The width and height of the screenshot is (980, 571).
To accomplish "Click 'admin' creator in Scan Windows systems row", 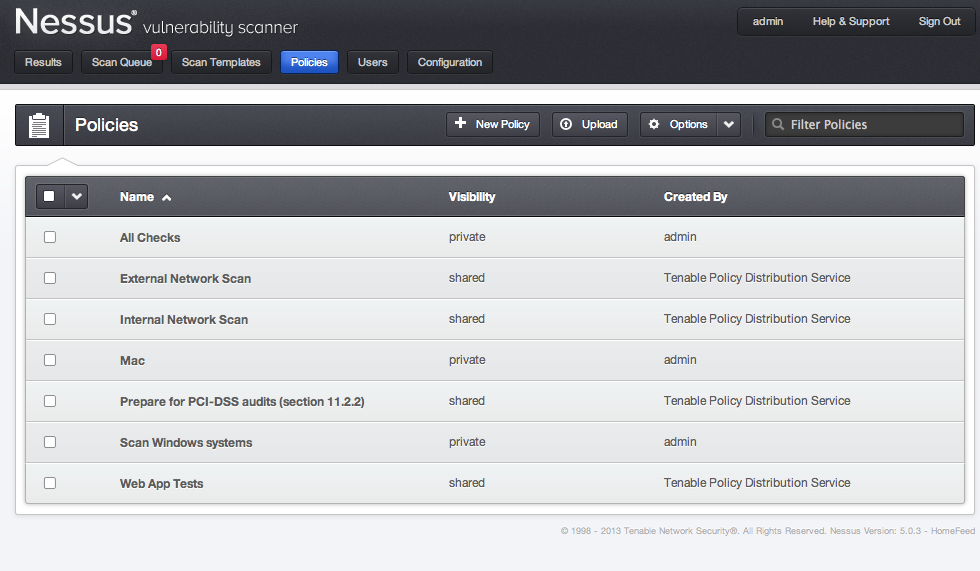I will (x=680, y=442).
